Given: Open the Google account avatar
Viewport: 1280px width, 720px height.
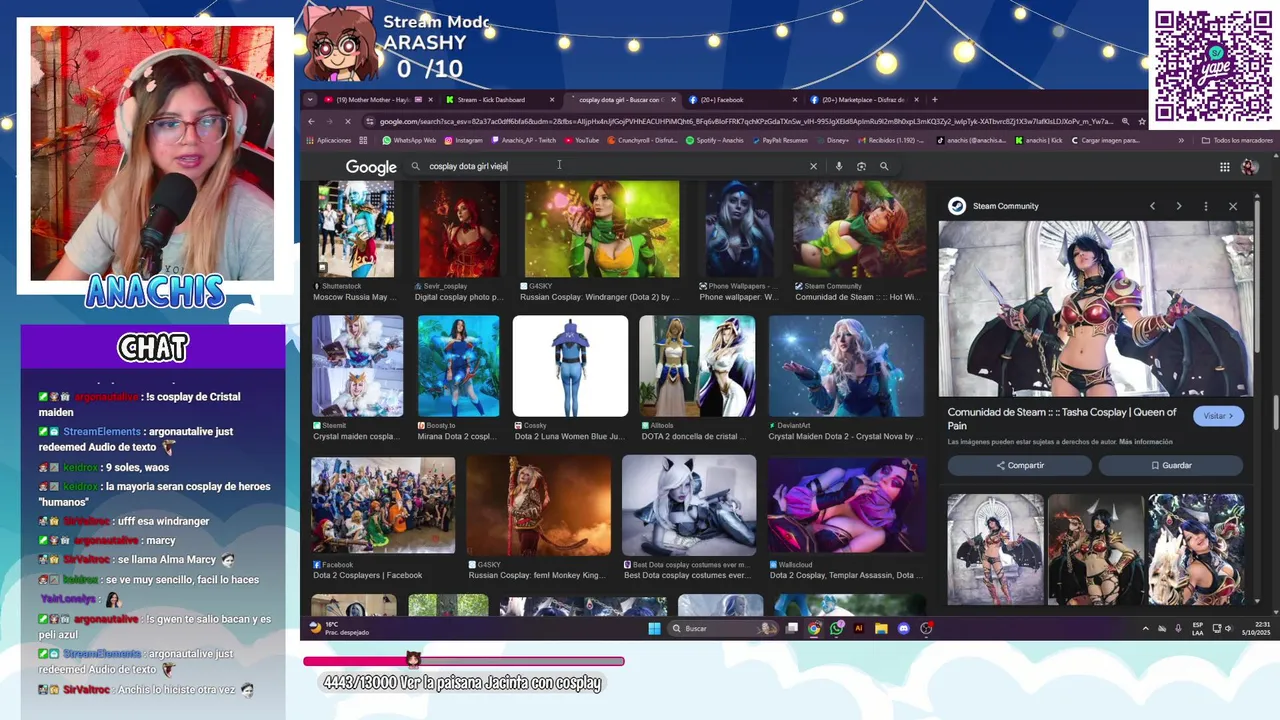Looking at the screenshot, I should point(1249,167).
